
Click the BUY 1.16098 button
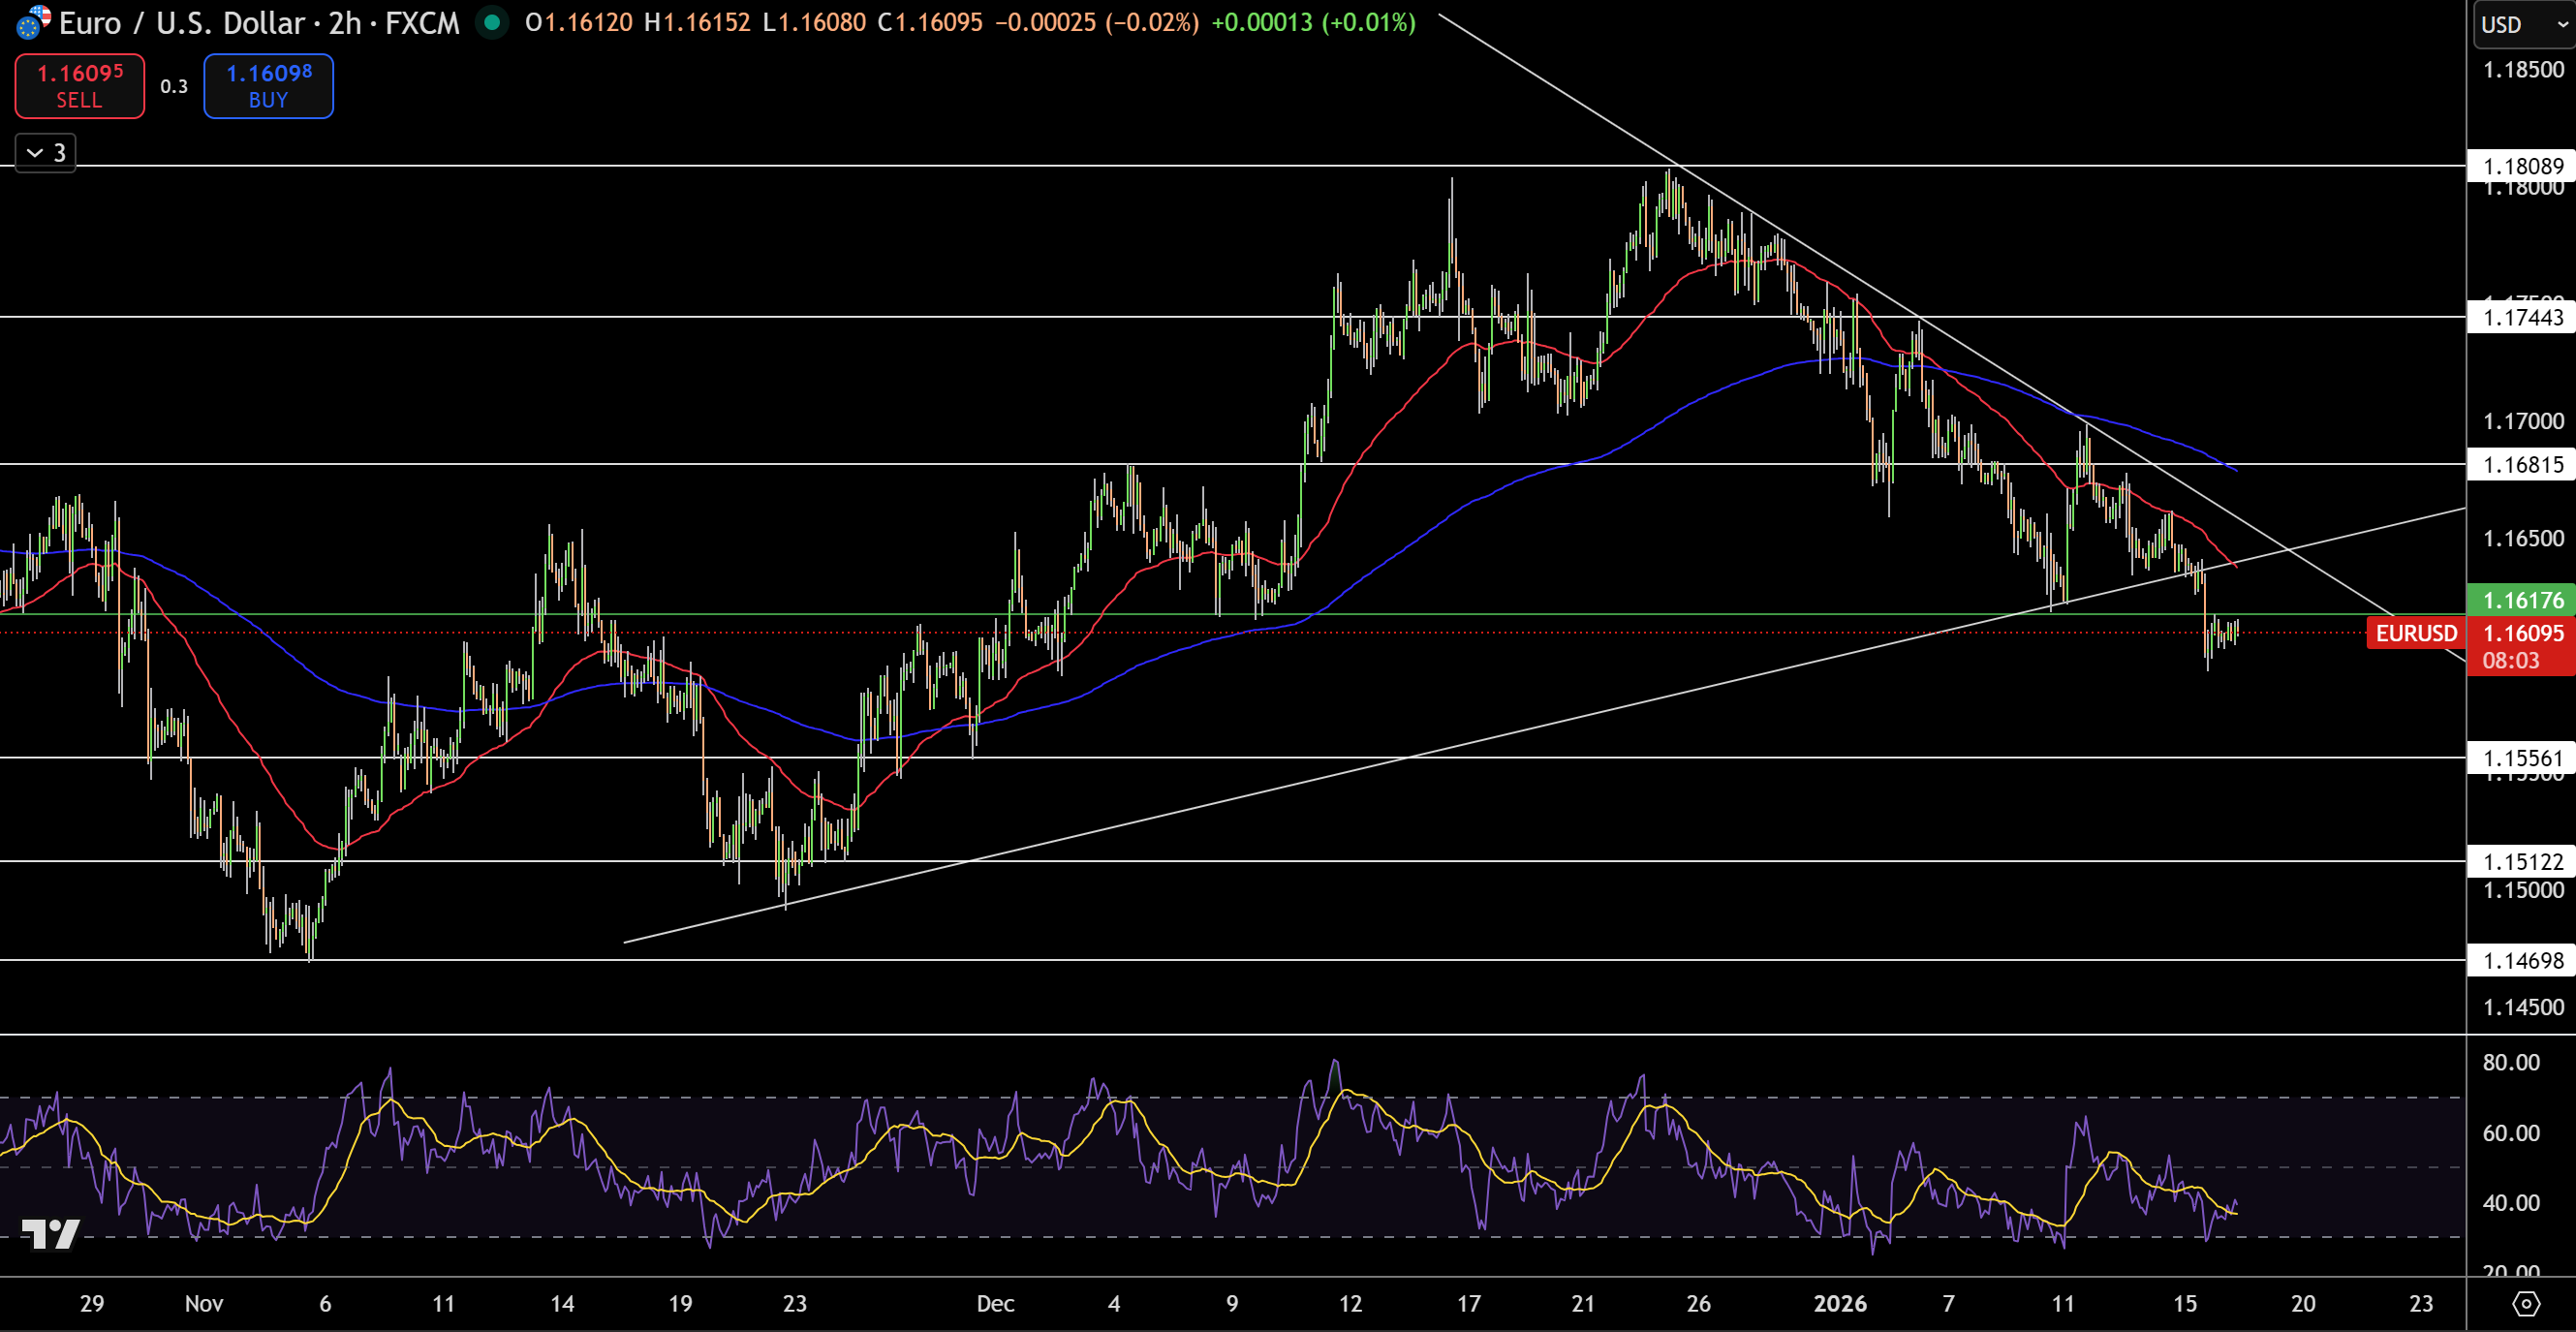268,86
